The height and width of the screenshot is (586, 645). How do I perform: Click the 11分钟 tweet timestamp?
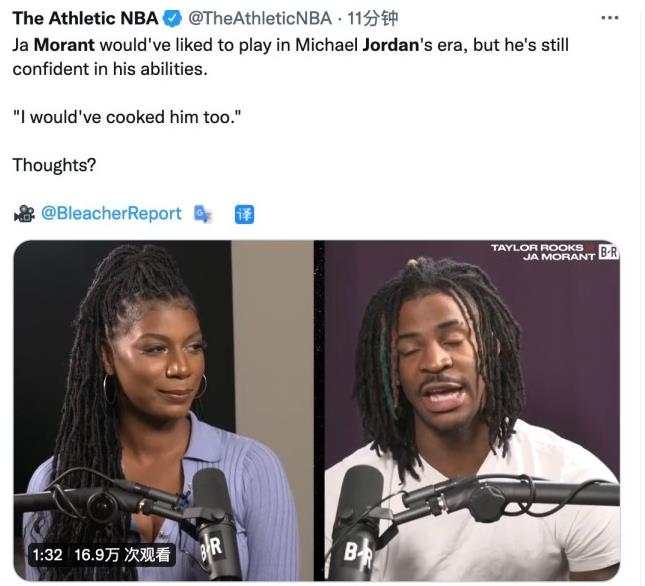click(x=373, y=18)
